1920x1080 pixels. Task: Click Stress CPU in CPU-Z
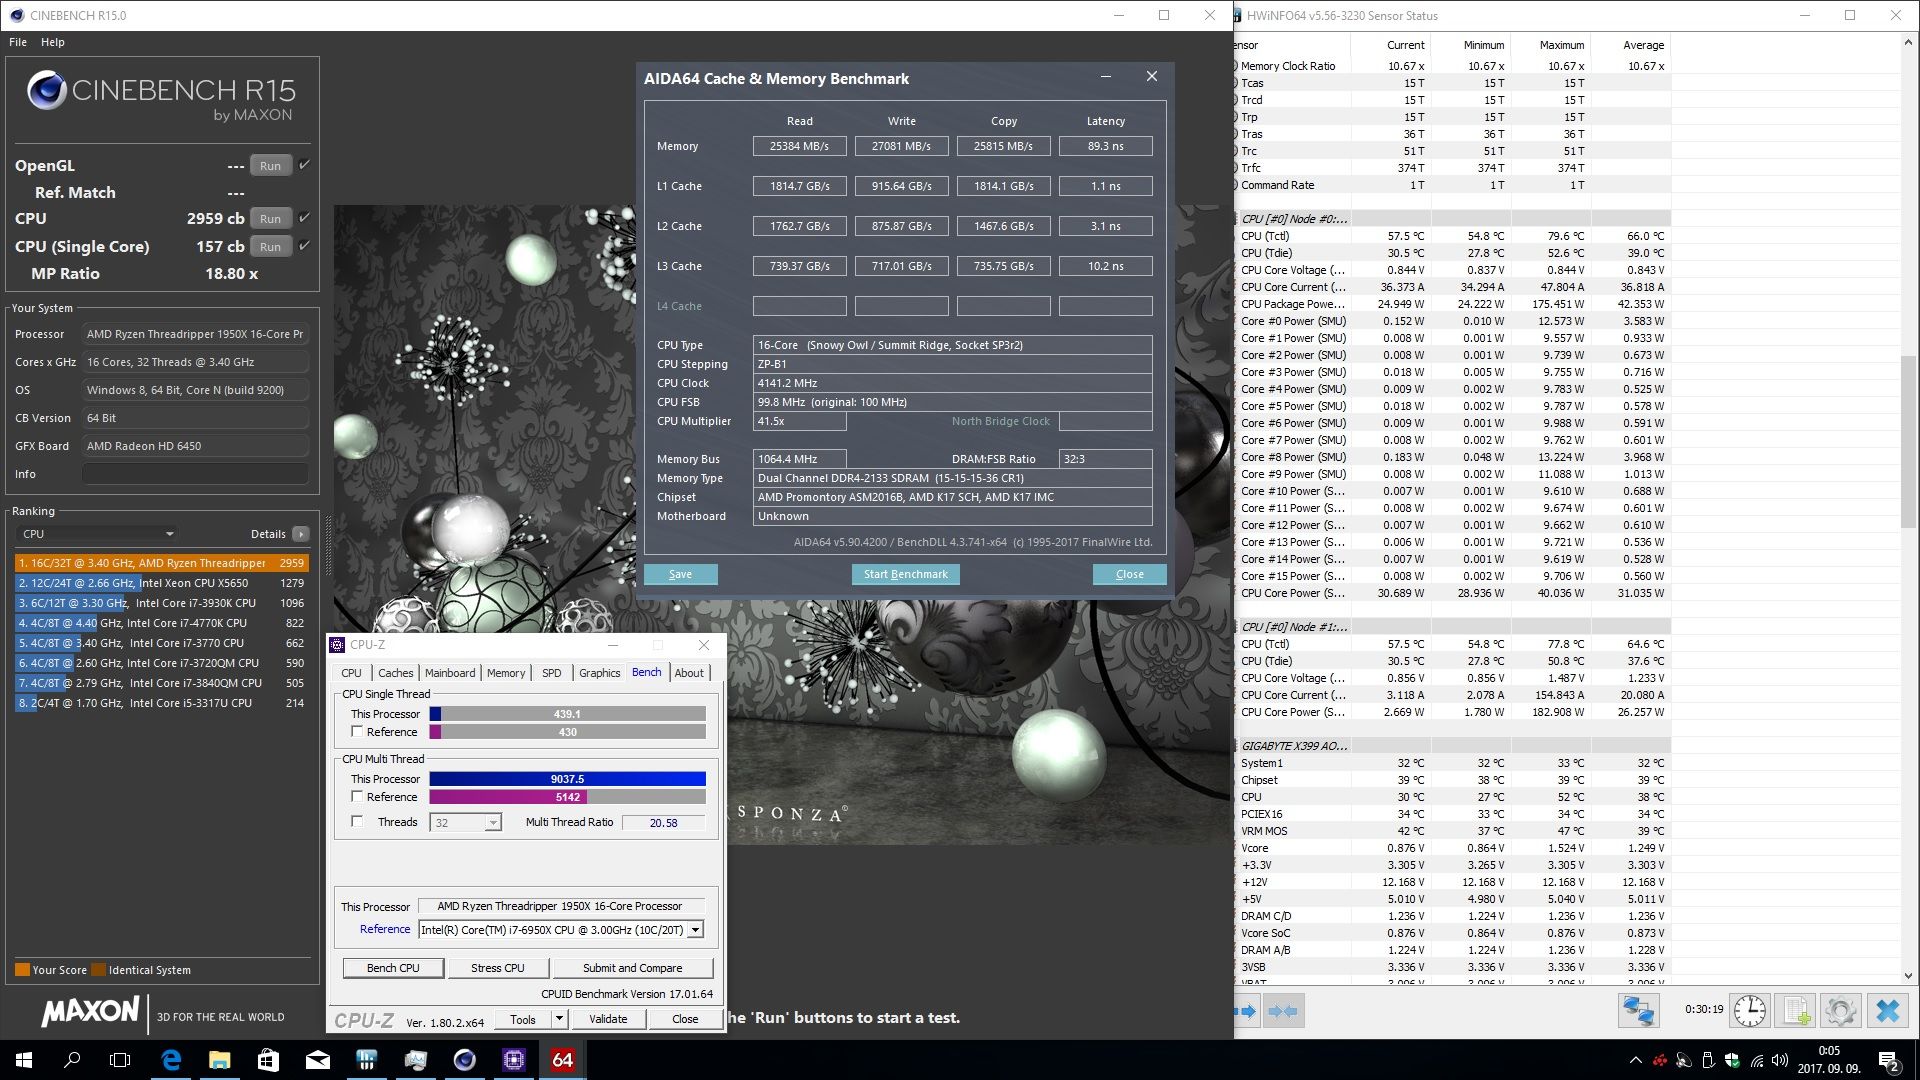click(x=497, y=968)
